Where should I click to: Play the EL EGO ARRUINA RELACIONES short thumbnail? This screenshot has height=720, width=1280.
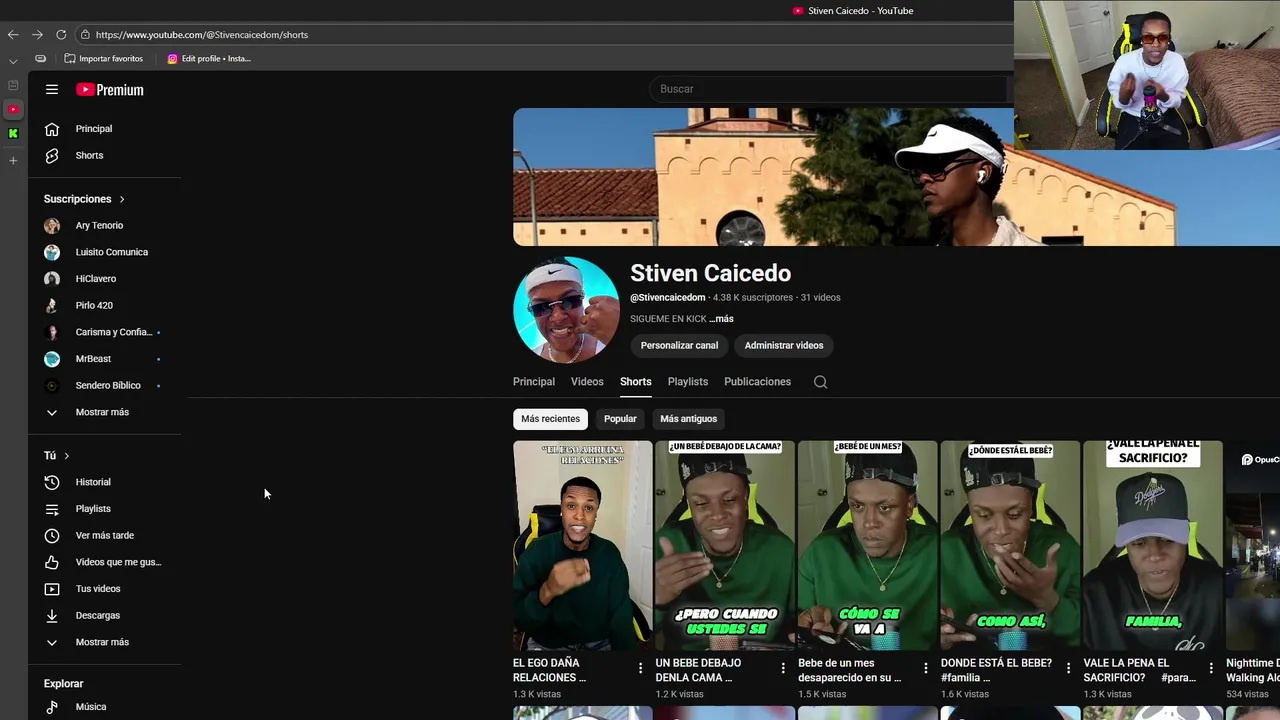582,545
